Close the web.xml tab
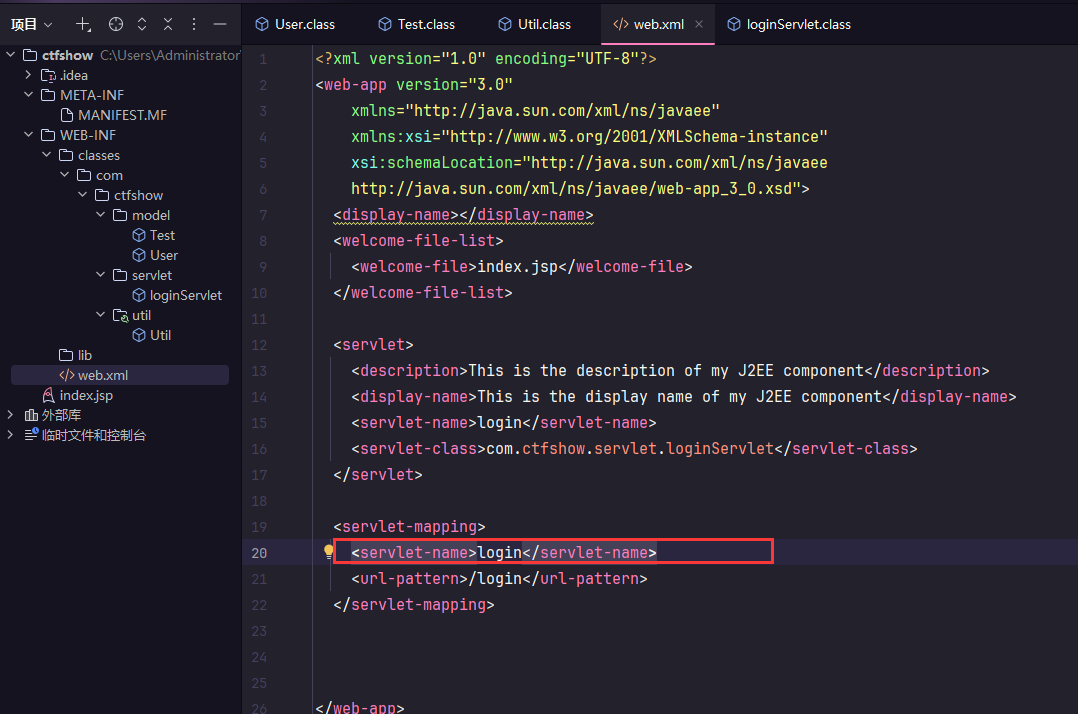This screenshot has height=714, width=1078. (698, 24)
